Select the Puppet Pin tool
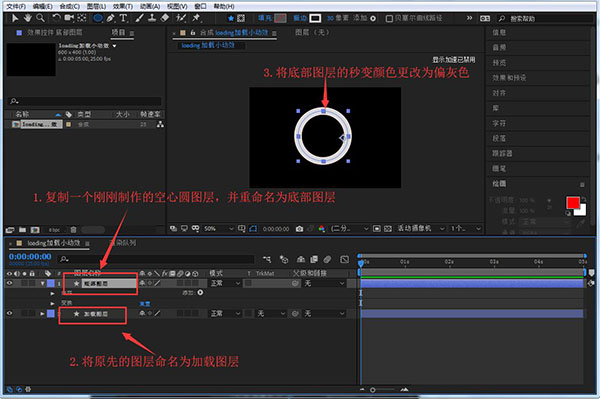This screenshot has width=600, height=399. pos(196,18)
